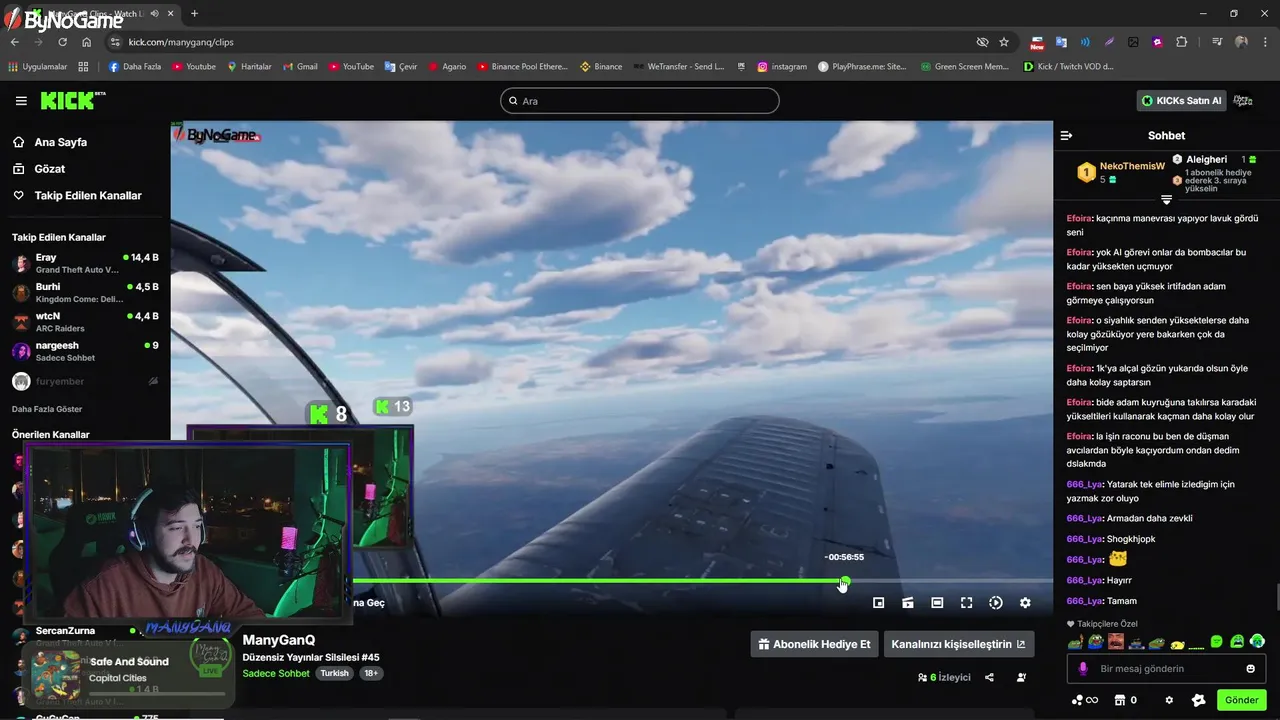Image resolution: width=1280 pixels, height=720 pixels.
Task: Click the purple microphone icon in chat
Action: (x=1083, y=669)
